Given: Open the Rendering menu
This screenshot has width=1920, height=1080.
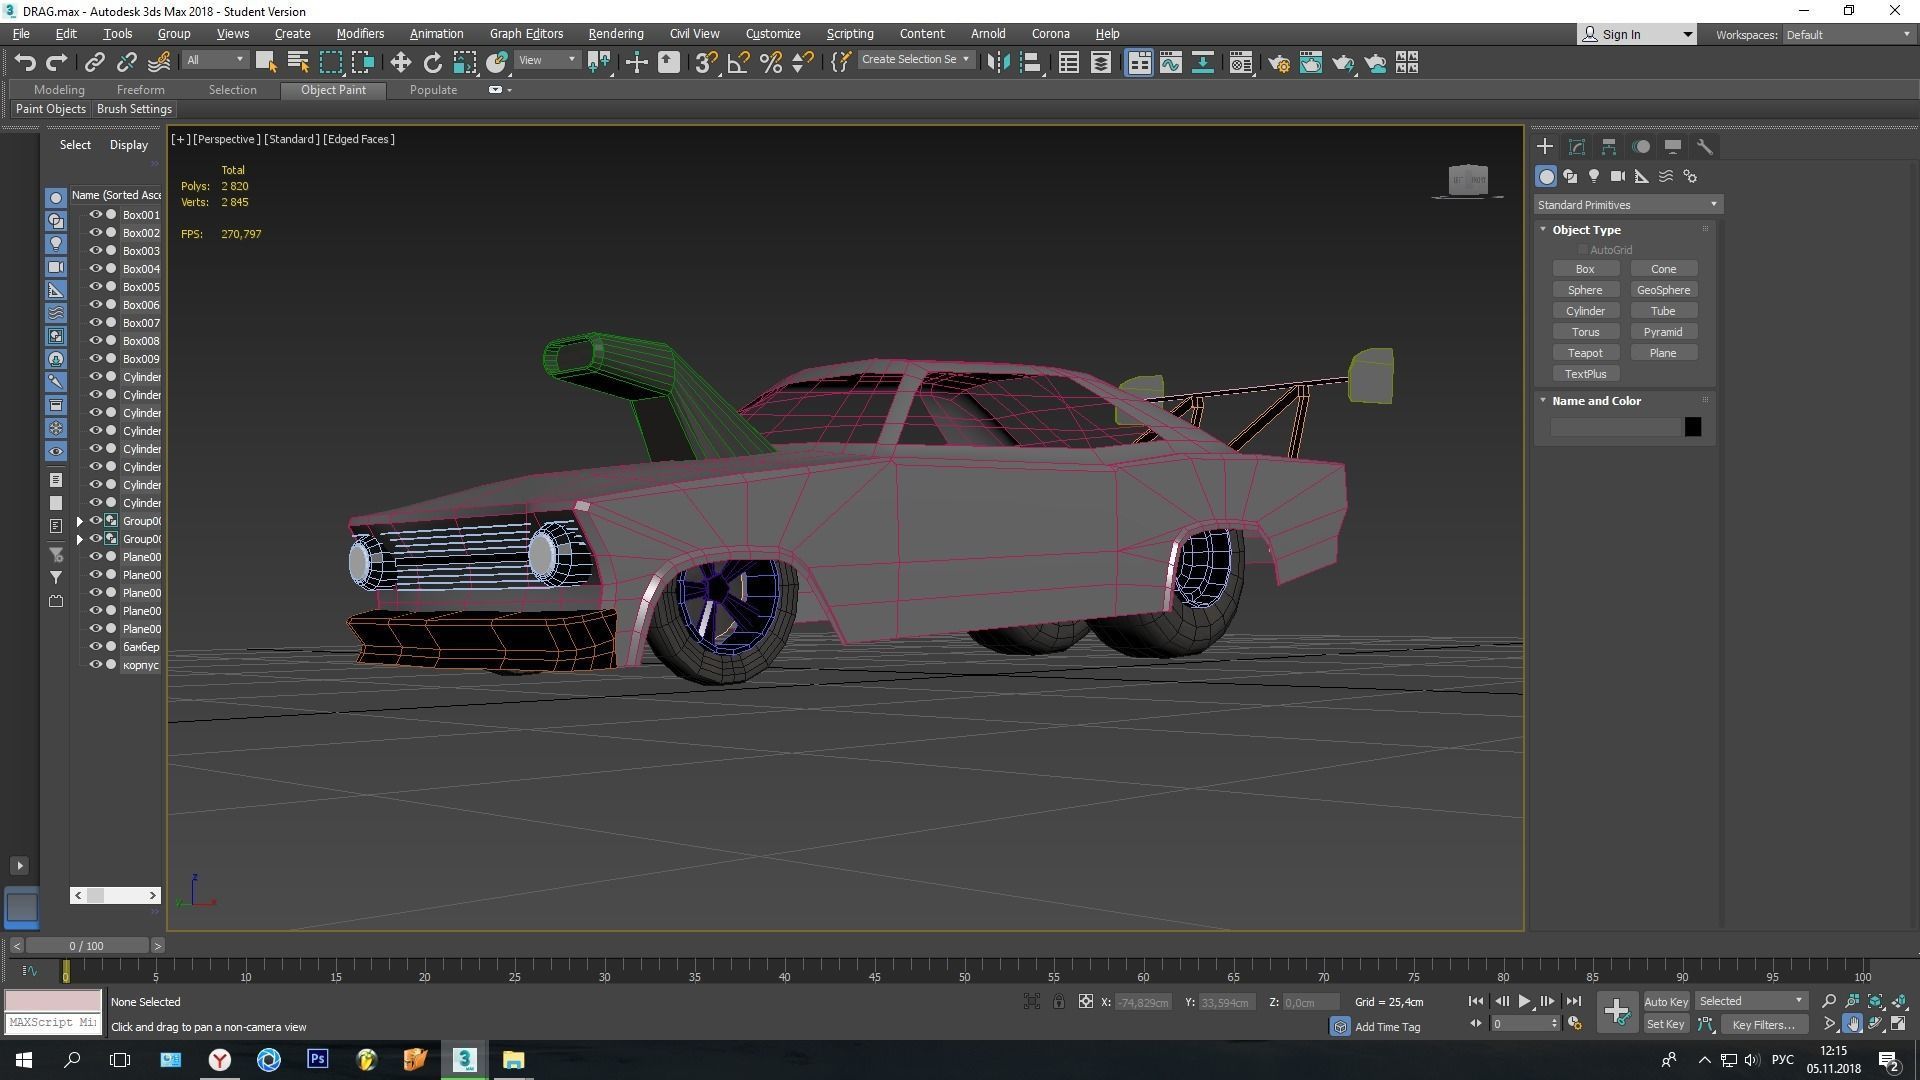Looking at the screenshot, I should pos(615,33).
